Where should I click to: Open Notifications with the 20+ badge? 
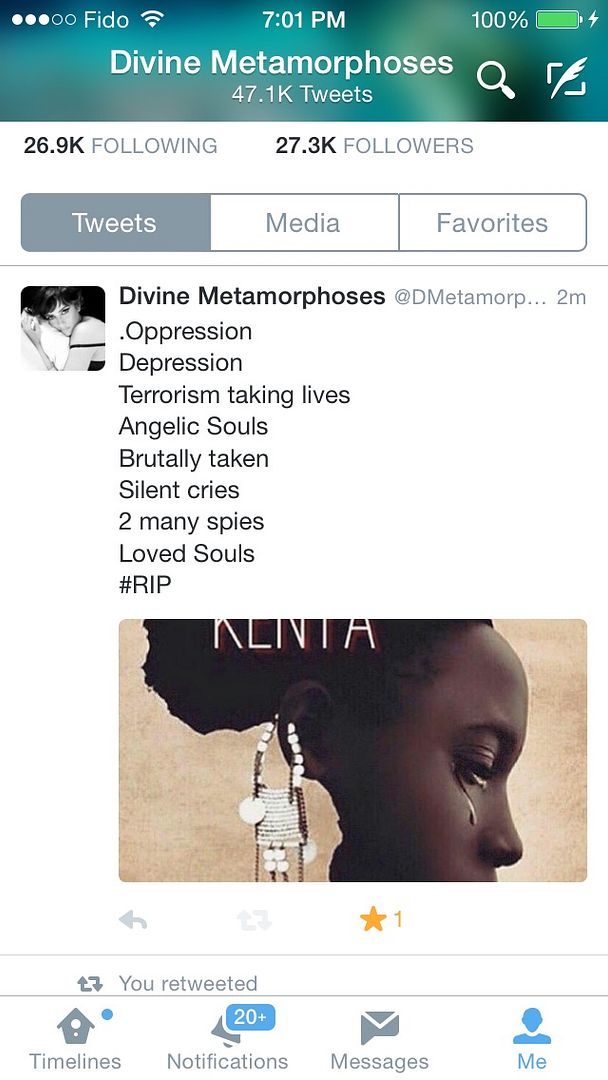tap(228, 1039)
